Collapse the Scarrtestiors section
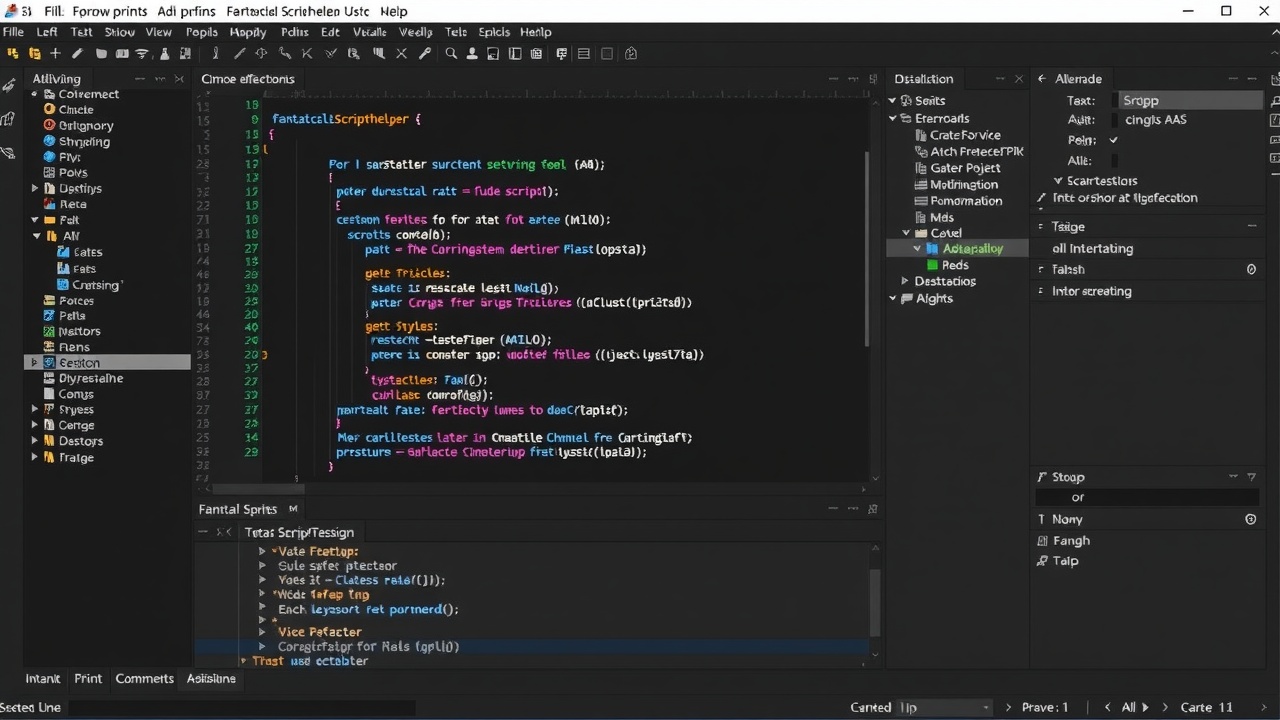The height and width of the screenshot is (720, 1280). (x=1058, y=181)
